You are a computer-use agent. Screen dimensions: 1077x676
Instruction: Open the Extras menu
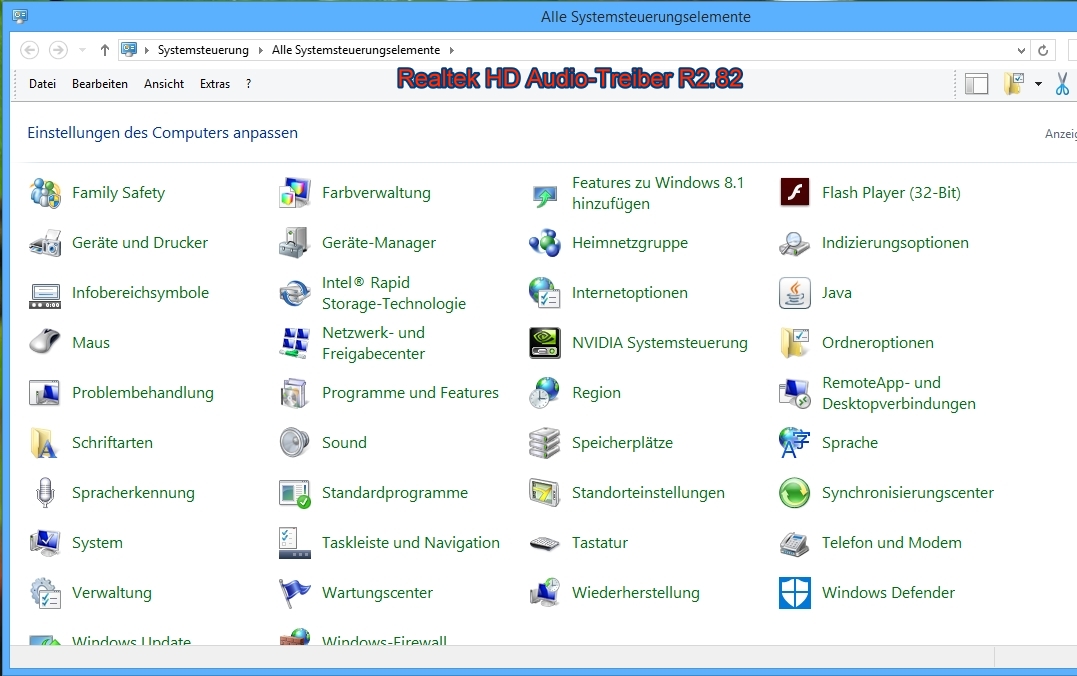pos(215,84)
